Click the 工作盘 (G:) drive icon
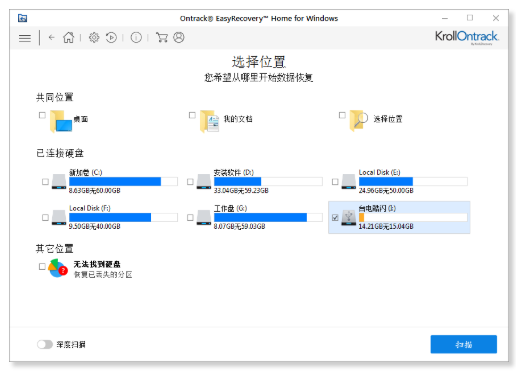 point(204,218)
